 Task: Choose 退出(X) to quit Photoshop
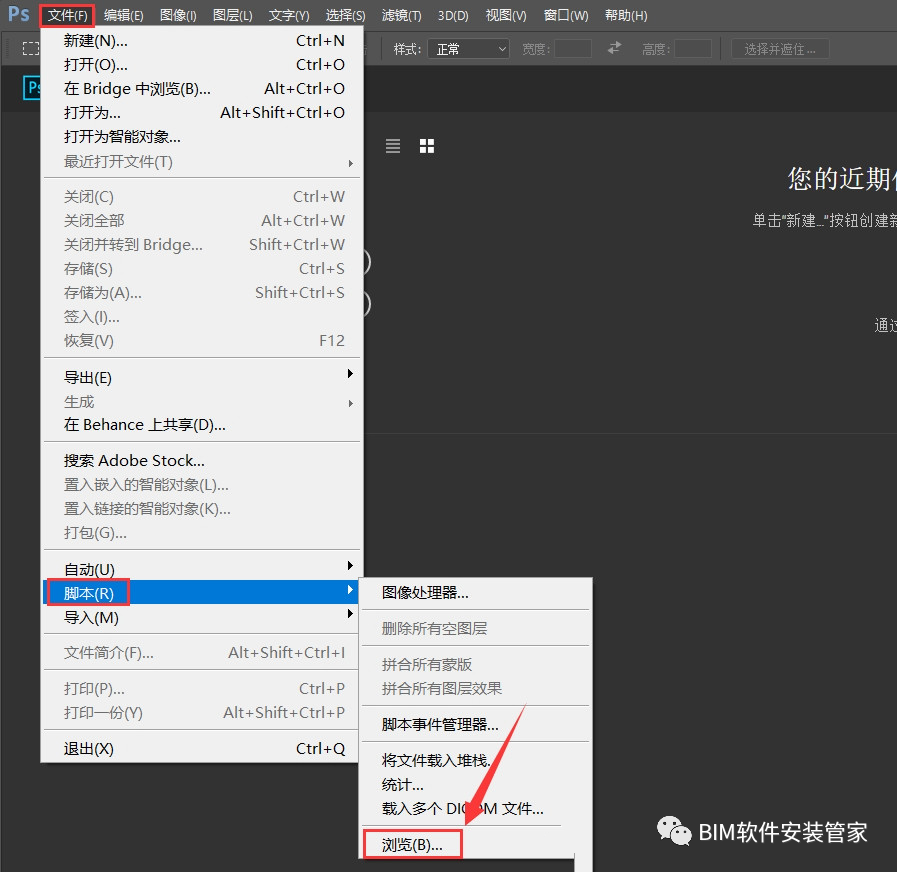click(202, 748)
